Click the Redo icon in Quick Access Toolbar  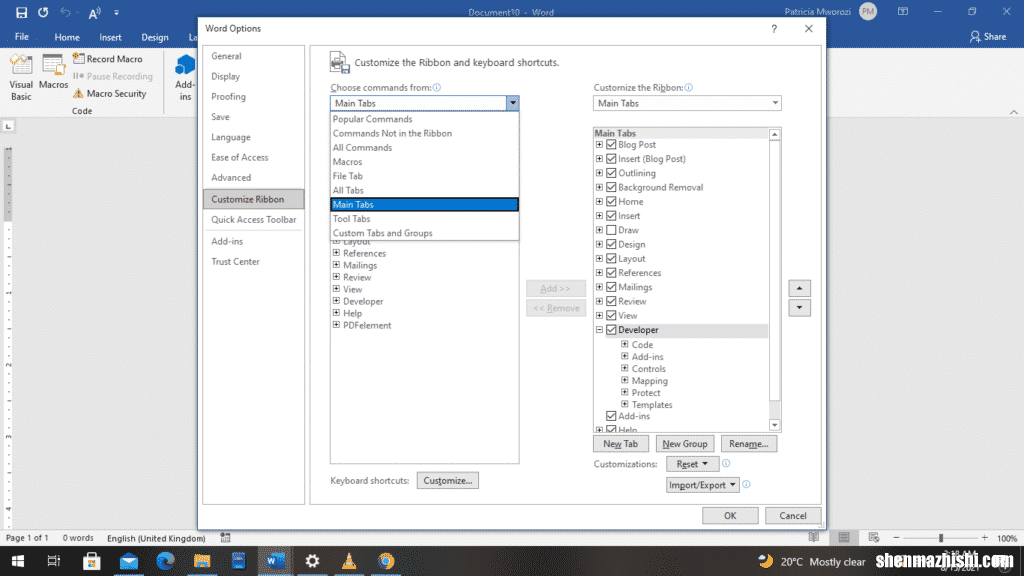(x=43, y=12)
